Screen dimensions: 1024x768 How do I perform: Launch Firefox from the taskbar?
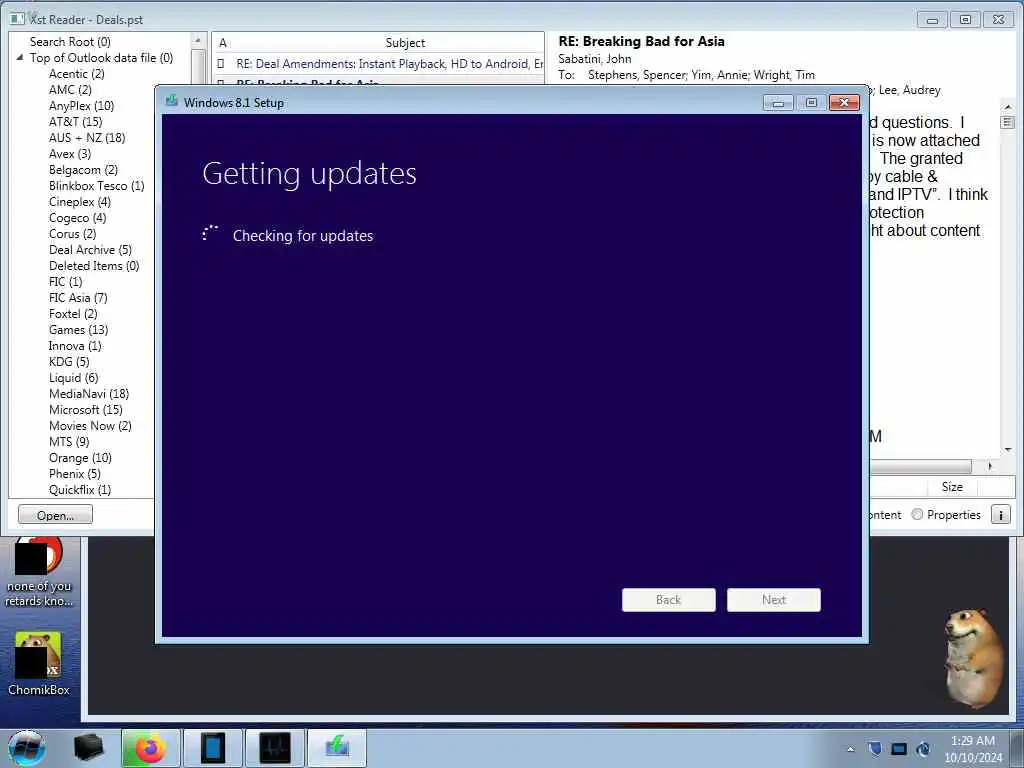150,748
